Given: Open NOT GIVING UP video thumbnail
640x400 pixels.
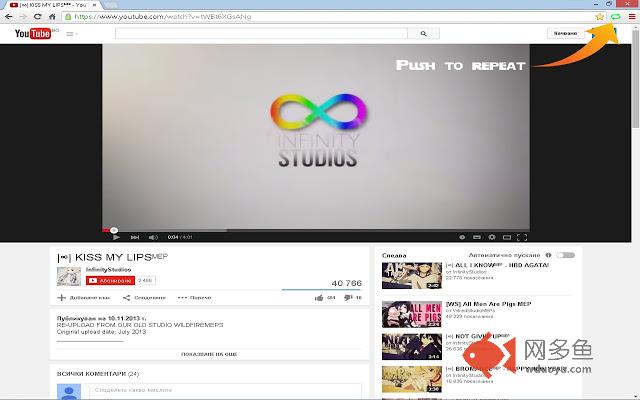Looking at the screenshot, I should click(412, 347).
